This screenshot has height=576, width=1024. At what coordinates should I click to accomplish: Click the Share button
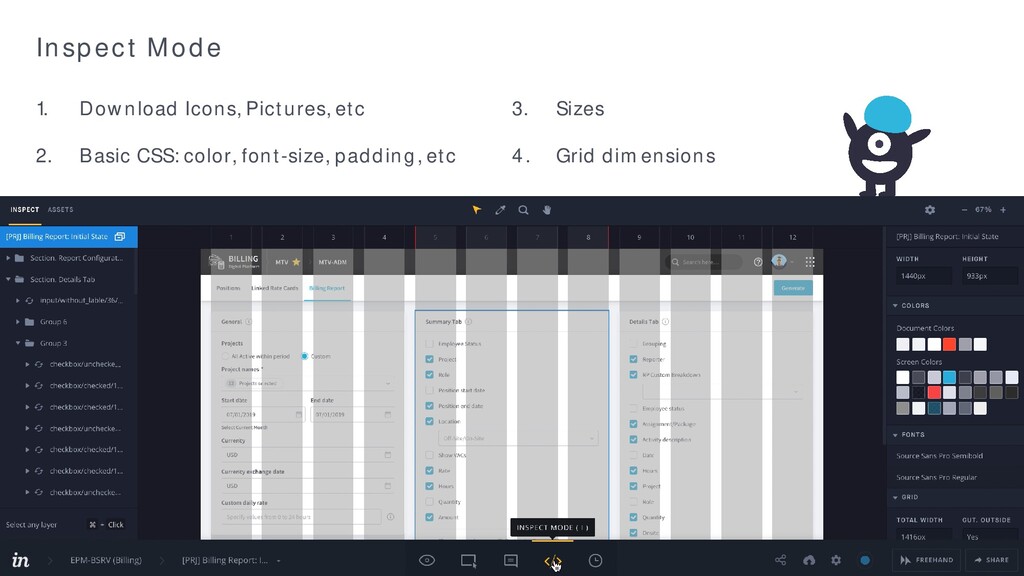(991, 560)
